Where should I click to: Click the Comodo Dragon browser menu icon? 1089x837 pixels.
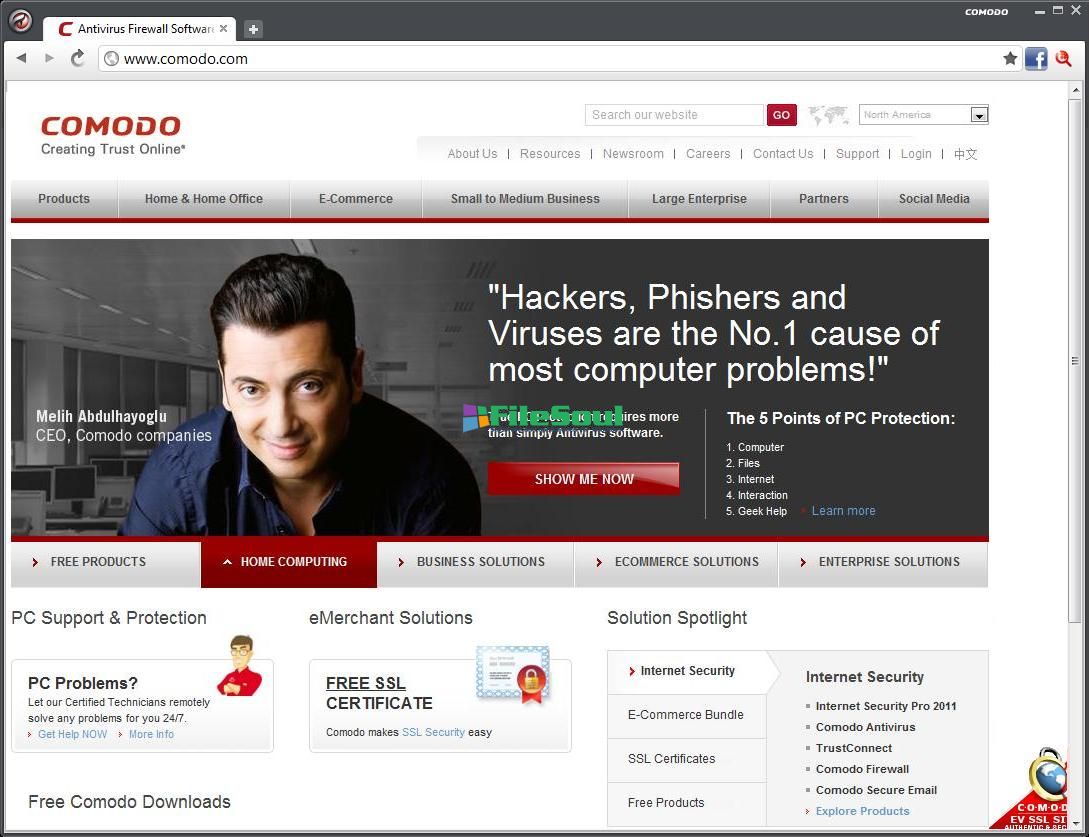pos(20,21)
